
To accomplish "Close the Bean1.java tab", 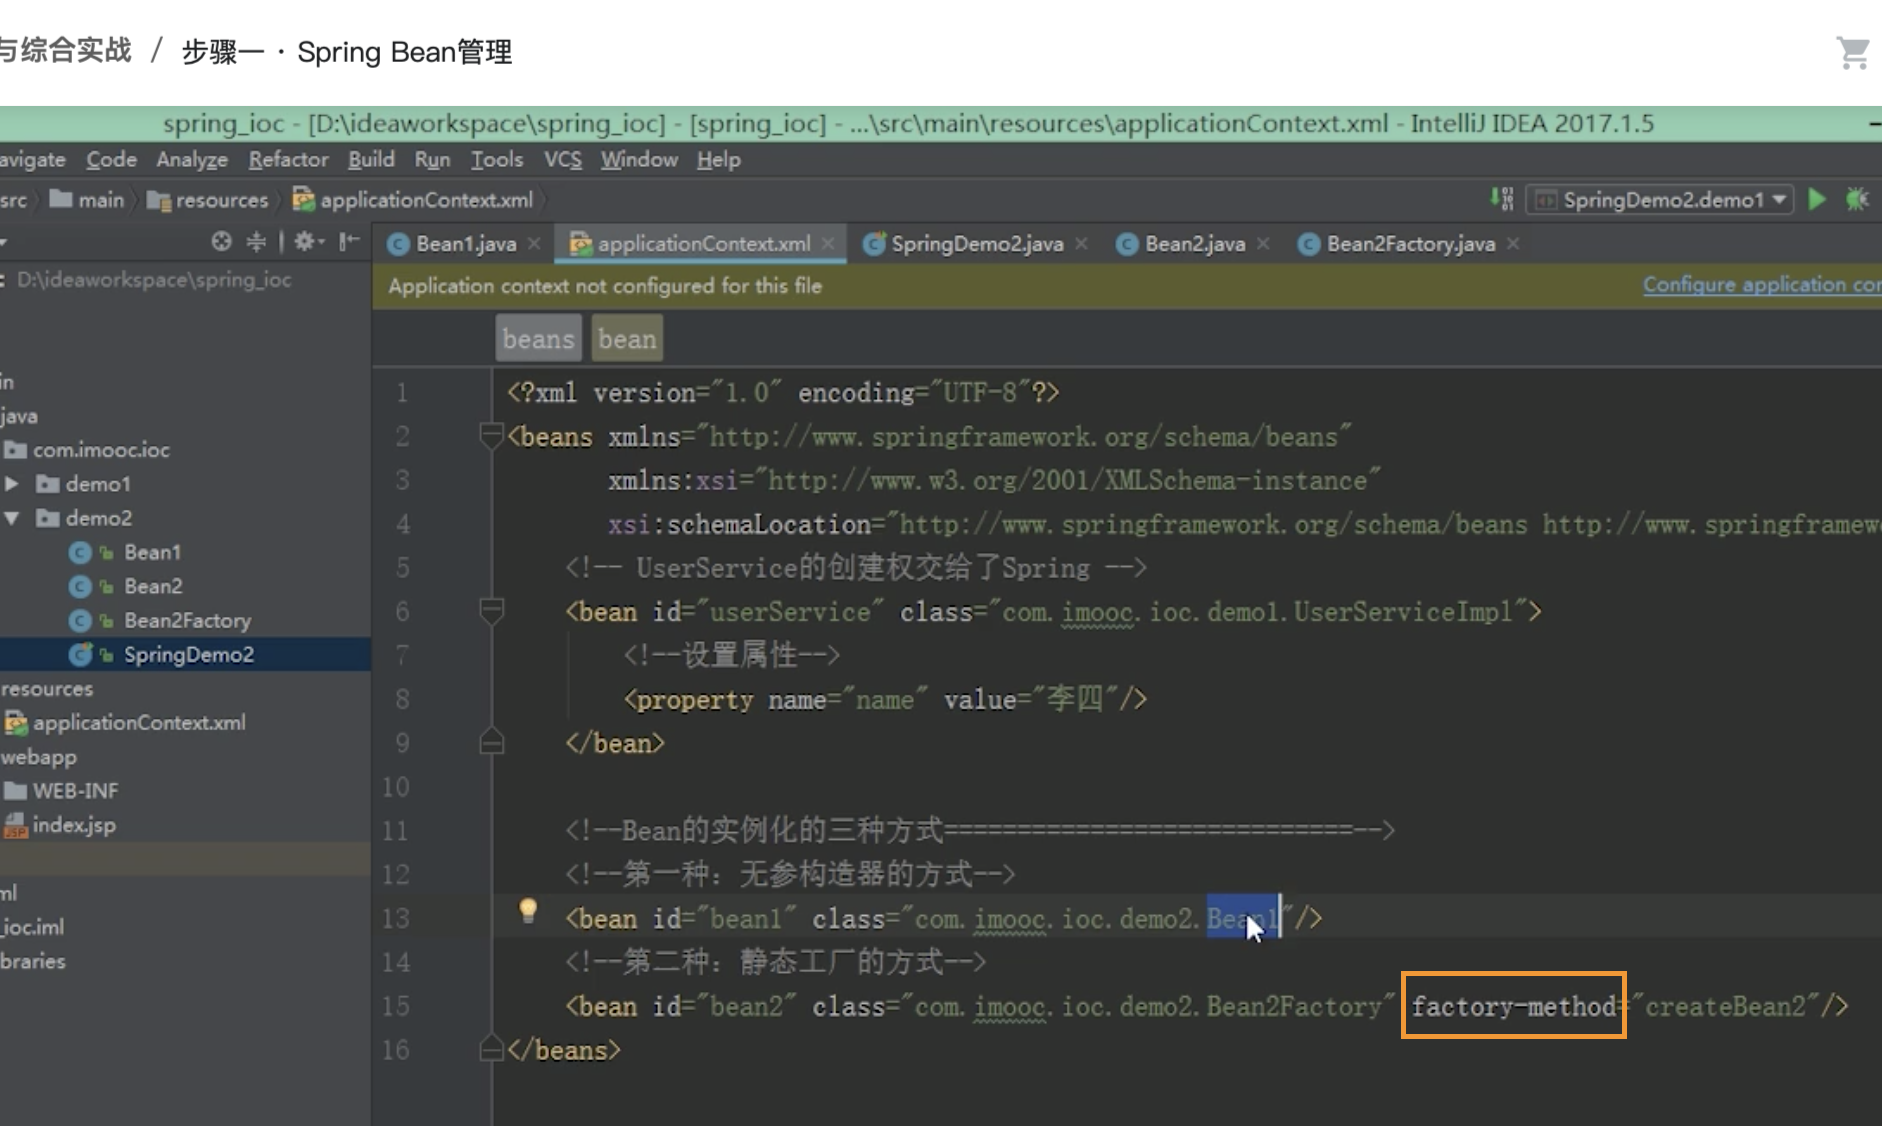I will click(534, 244).
